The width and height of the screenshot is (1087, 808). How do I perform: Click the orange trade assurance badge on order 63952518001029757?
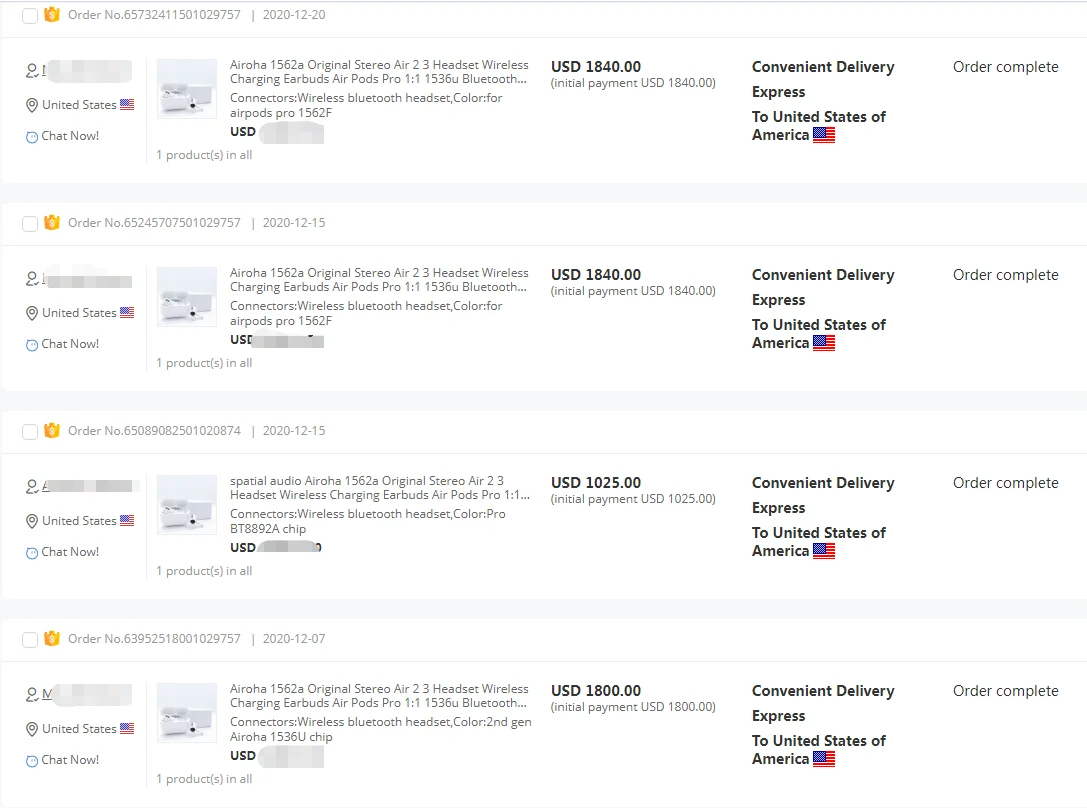[52, 639]
